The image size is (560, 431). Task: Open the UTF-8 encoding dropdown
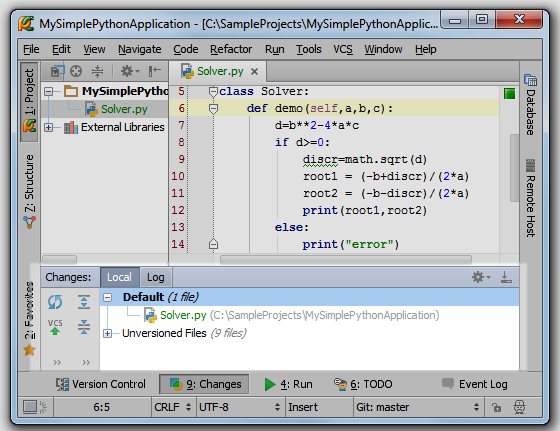coord(240,407)
